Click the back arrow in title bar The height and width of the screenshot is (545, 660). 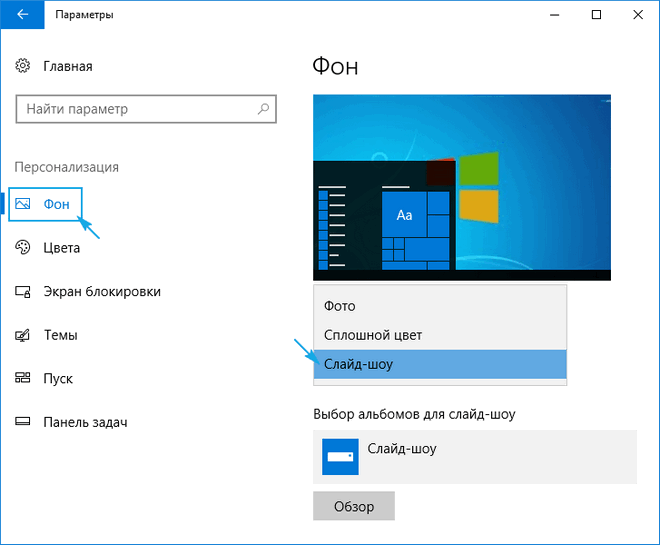coord(22,15)
